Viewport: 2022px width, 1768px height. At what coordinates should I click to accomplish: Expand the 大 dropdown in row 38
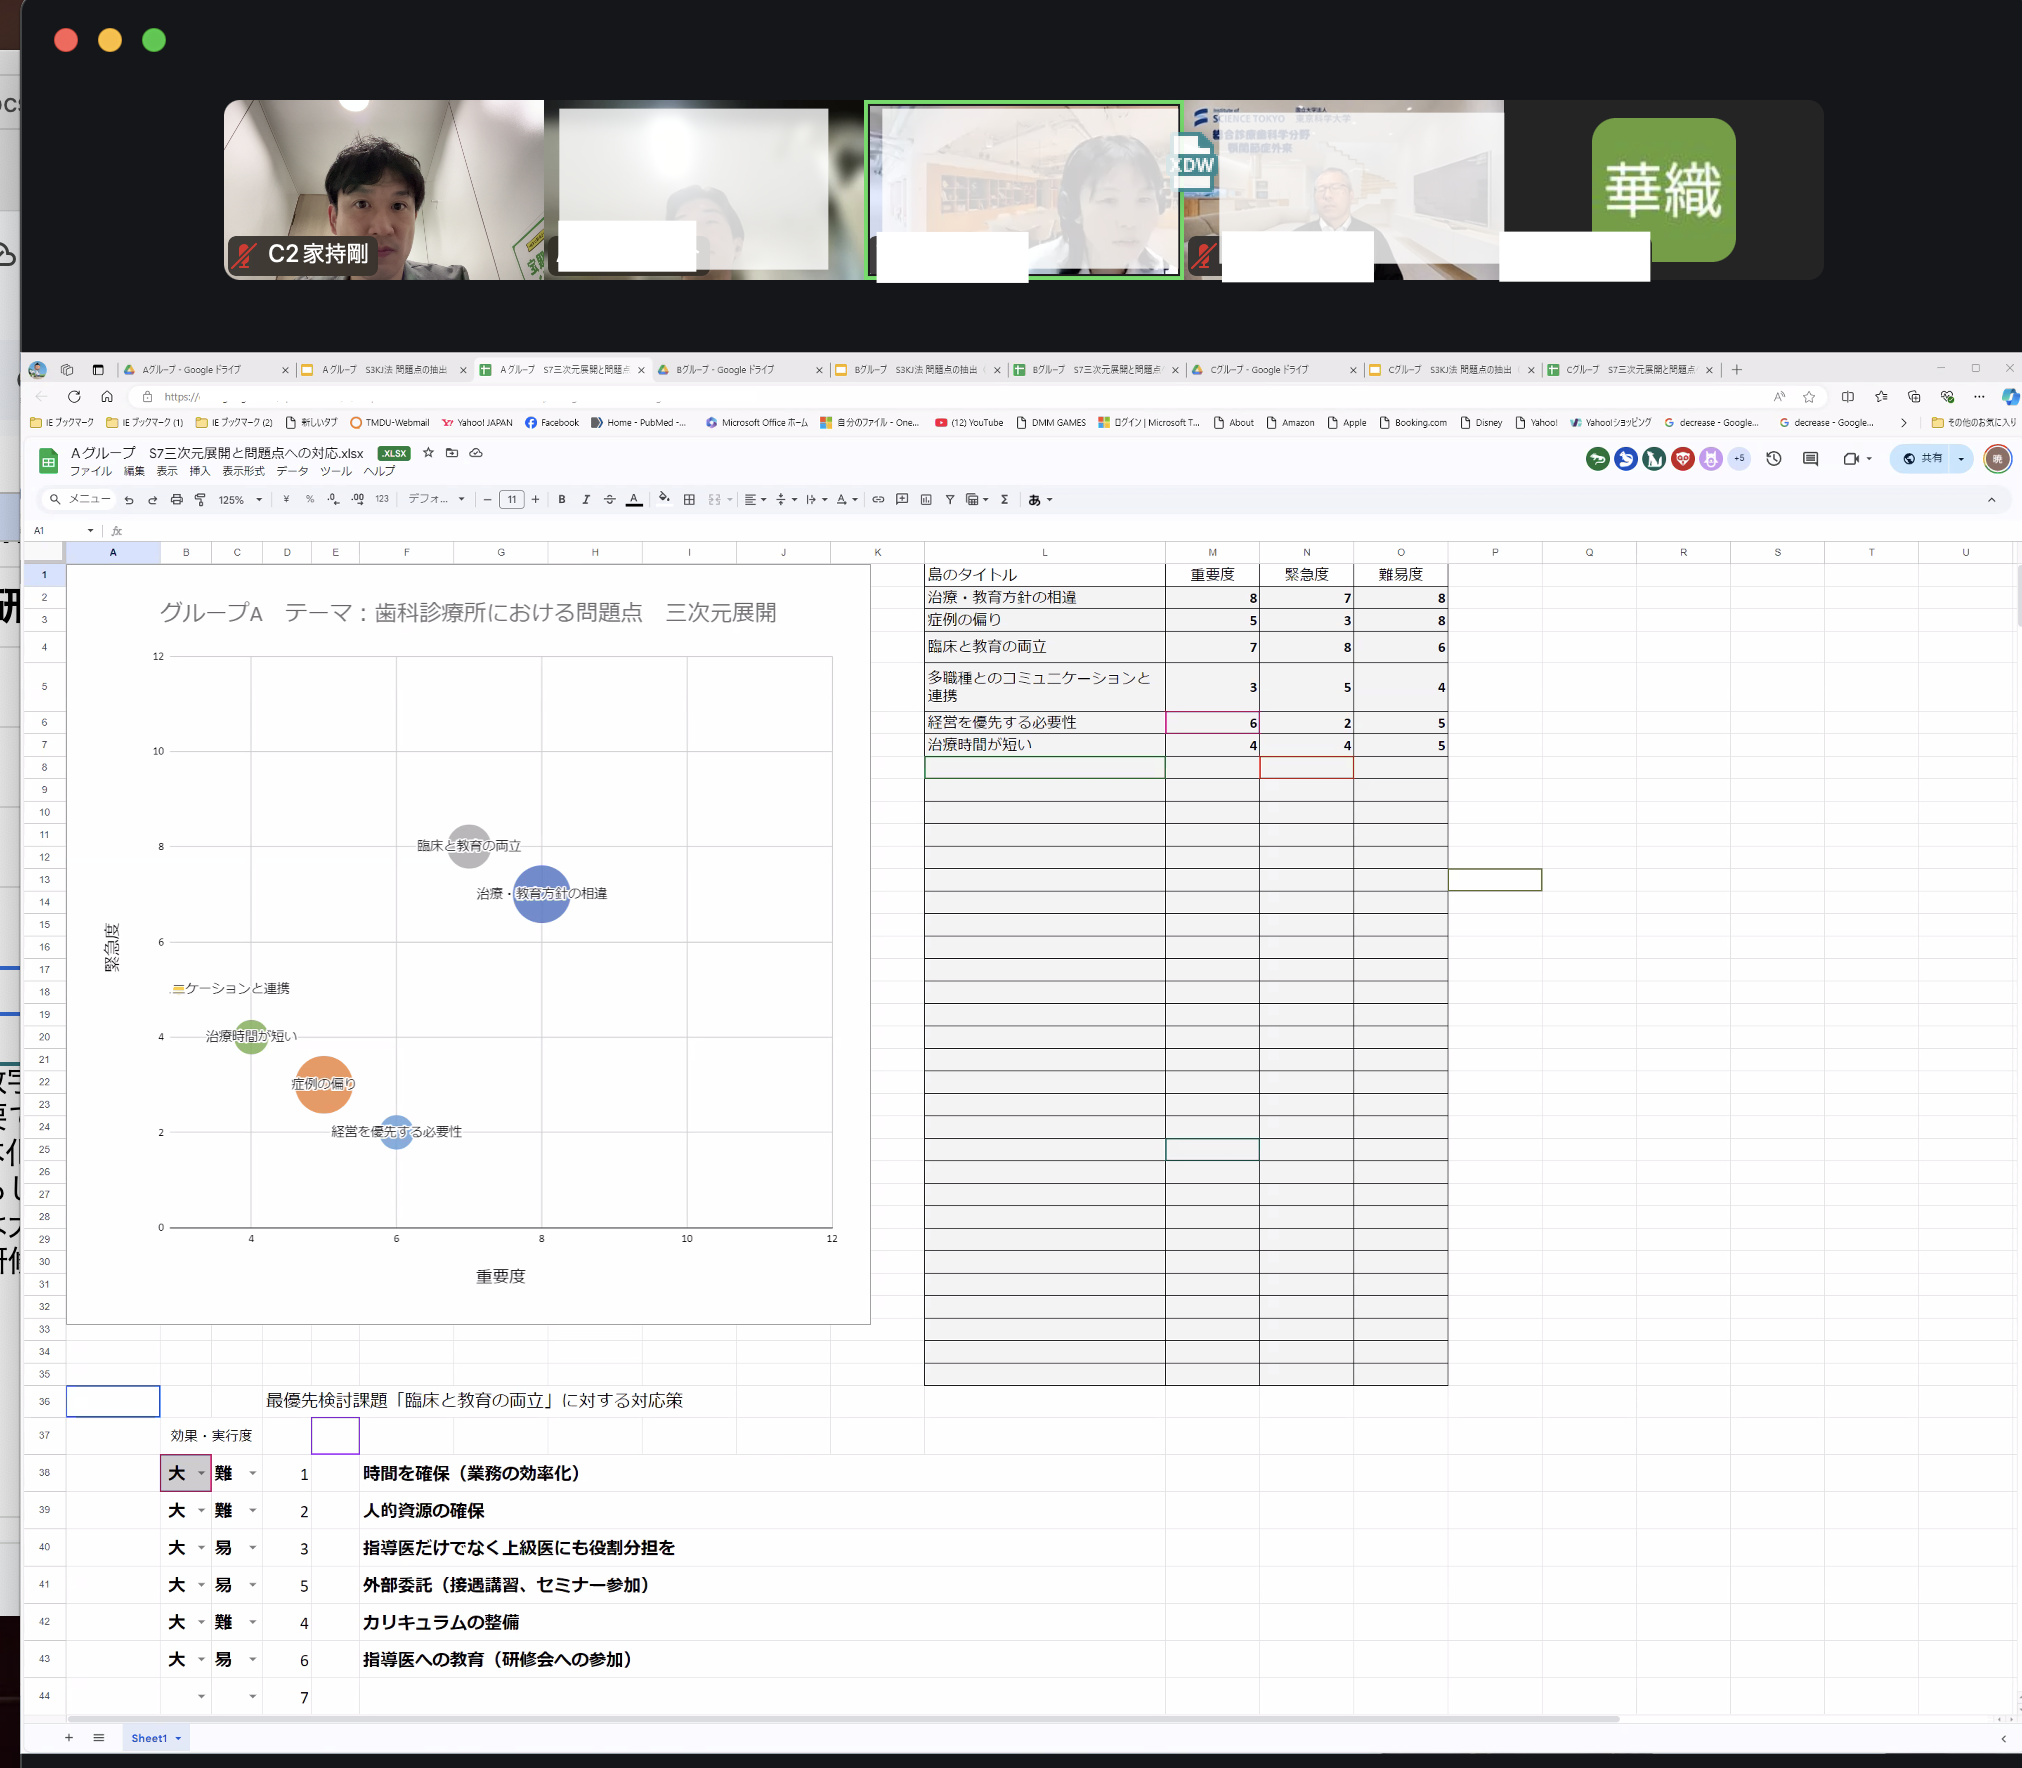201,1473
